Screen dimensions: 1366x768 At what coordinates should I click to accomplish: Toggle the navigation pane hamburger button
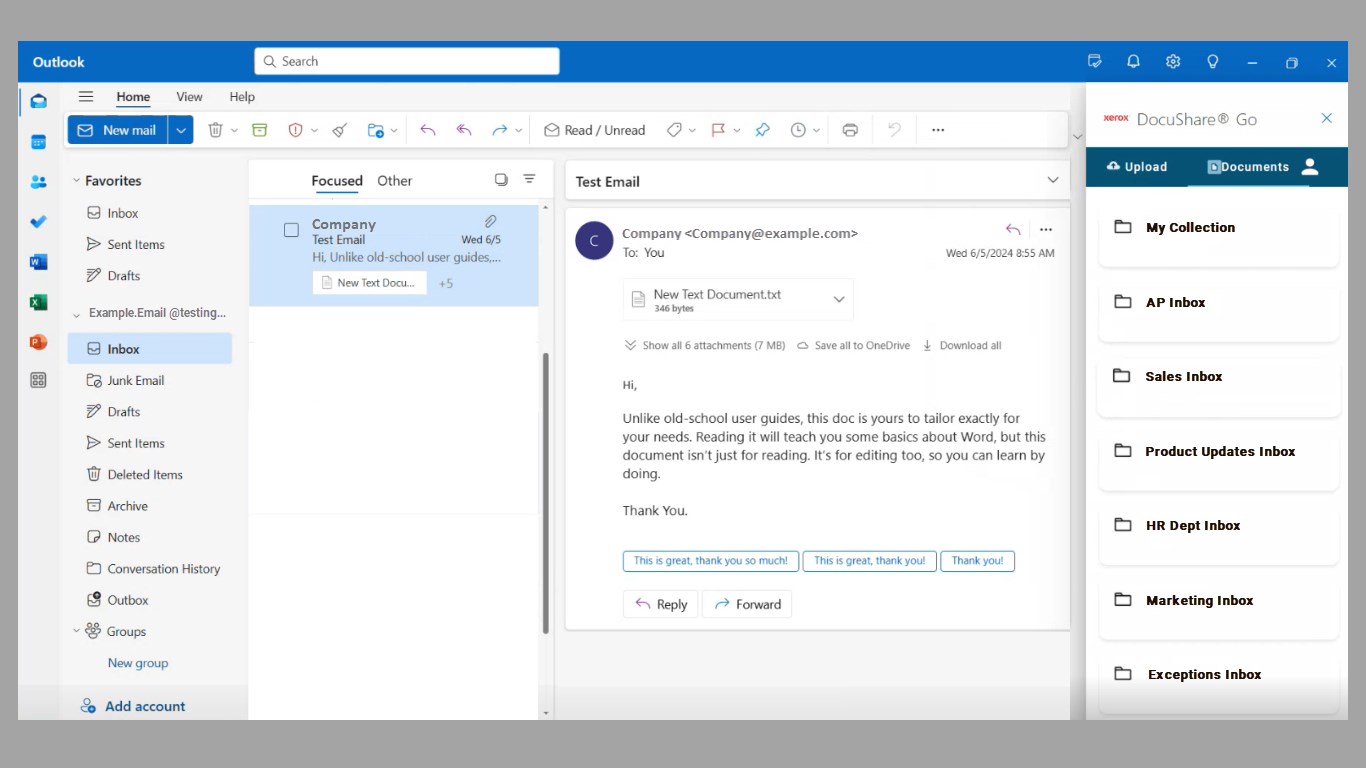[86, 97]
